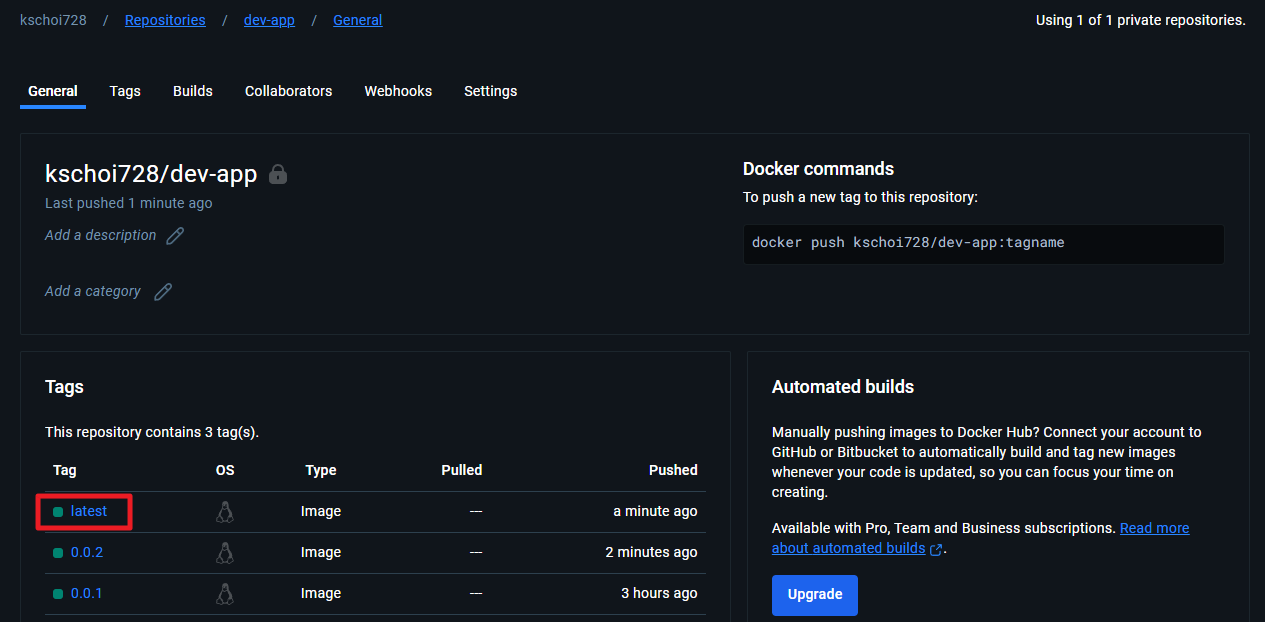Click the Image type in the 0.0.2 row

321,552
